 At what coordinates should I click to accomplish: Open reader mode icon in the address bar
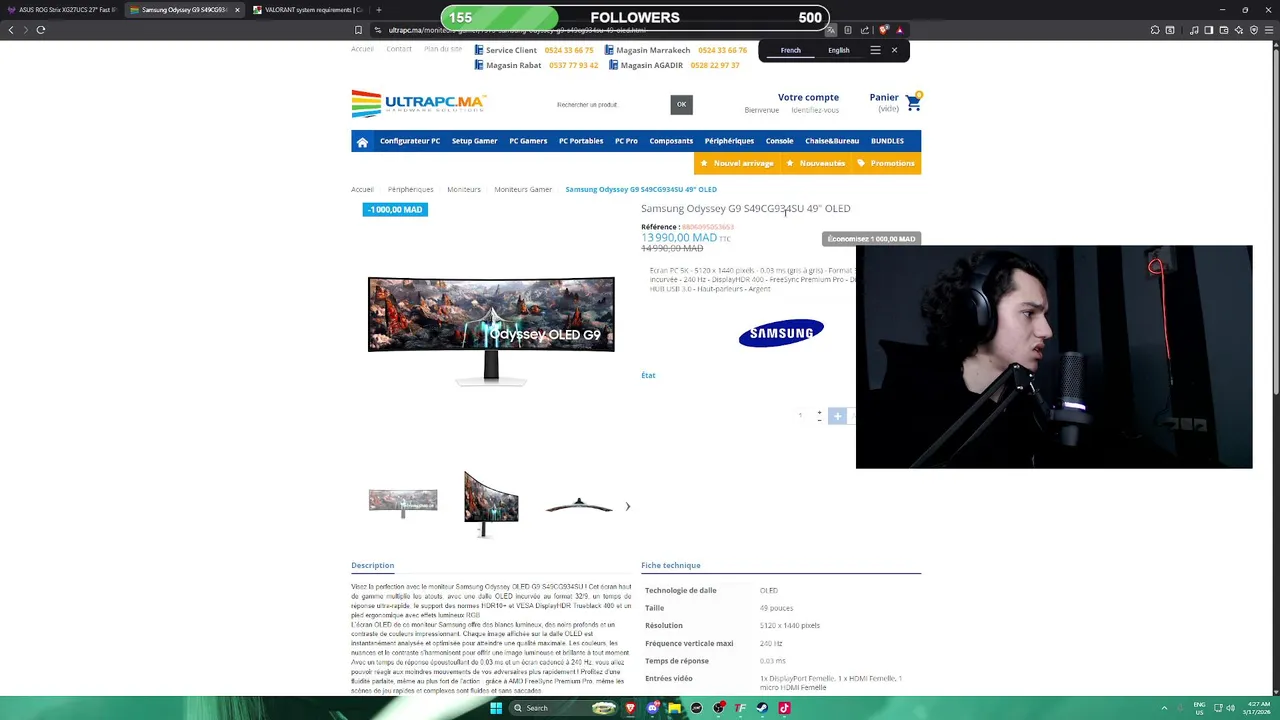(x=847, y=30)
